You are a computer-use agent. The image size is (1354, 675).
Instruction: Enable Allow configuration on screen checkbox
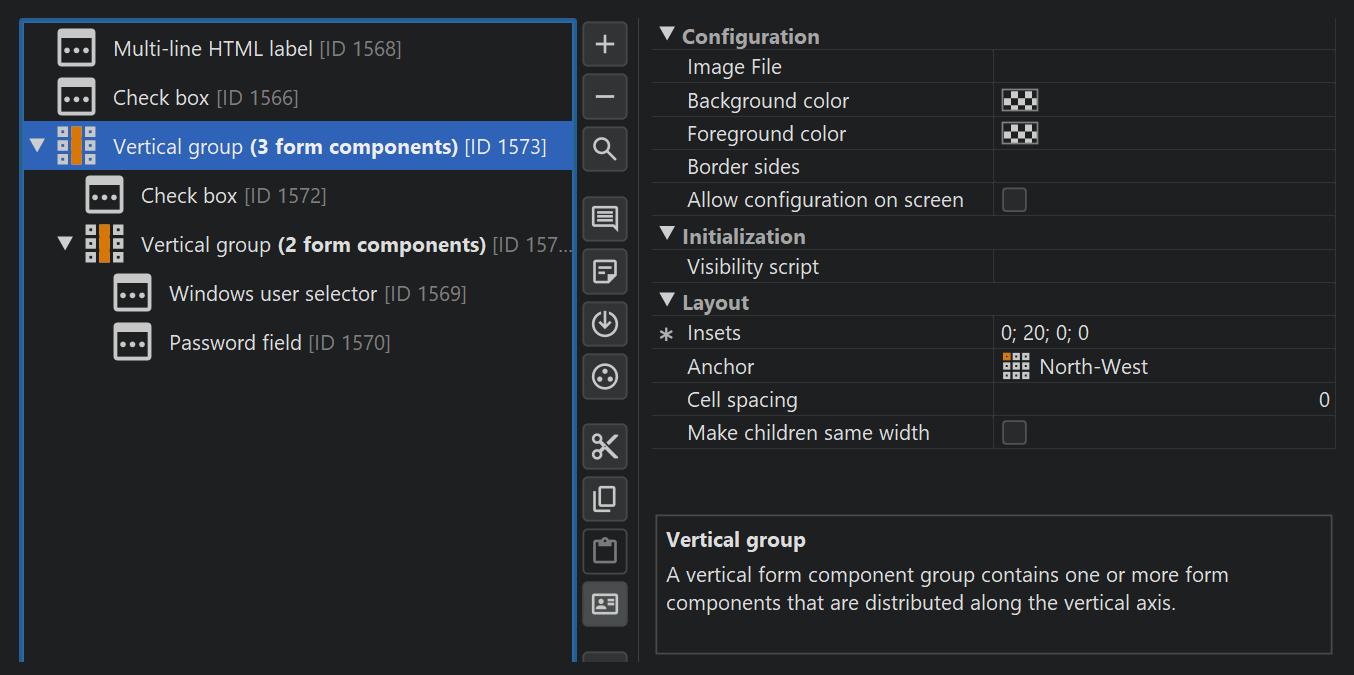pos(1014,200)
